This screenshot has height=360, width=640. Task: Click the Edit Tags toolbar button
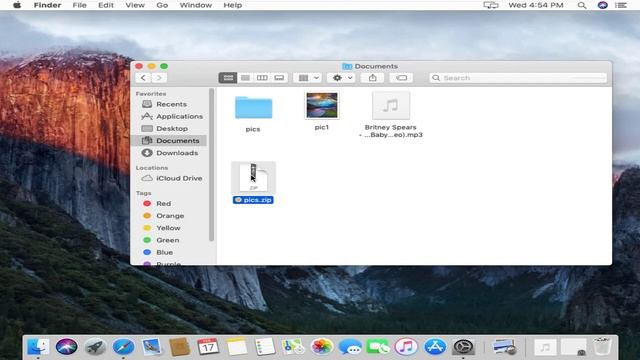pos(401,78)
